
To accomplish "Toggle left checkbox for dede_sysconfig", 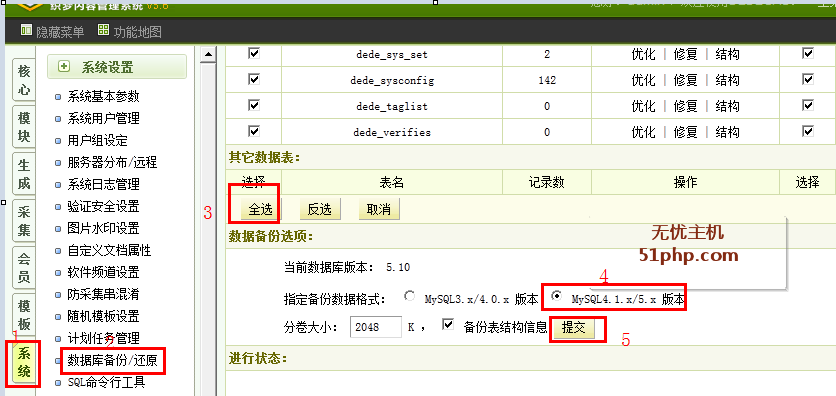I will [x=254, y=79].
